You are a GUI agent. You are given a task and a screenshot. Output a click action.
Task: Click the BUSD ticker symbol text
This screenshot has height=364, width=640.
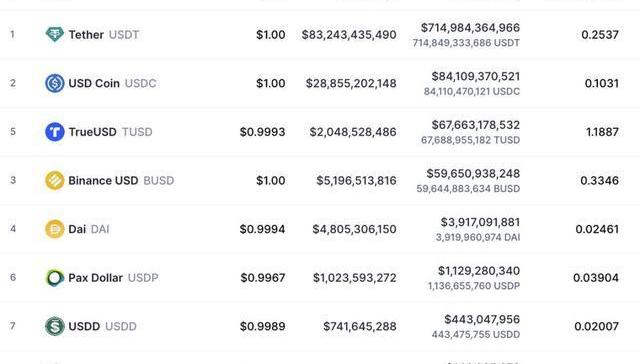coord(159,180)
